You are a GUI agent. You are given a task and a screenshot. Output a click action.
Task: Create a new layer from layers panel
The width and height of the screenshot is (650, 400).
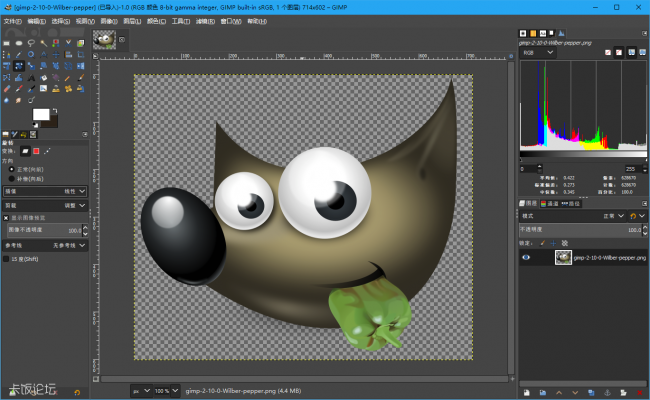point(526,392)
